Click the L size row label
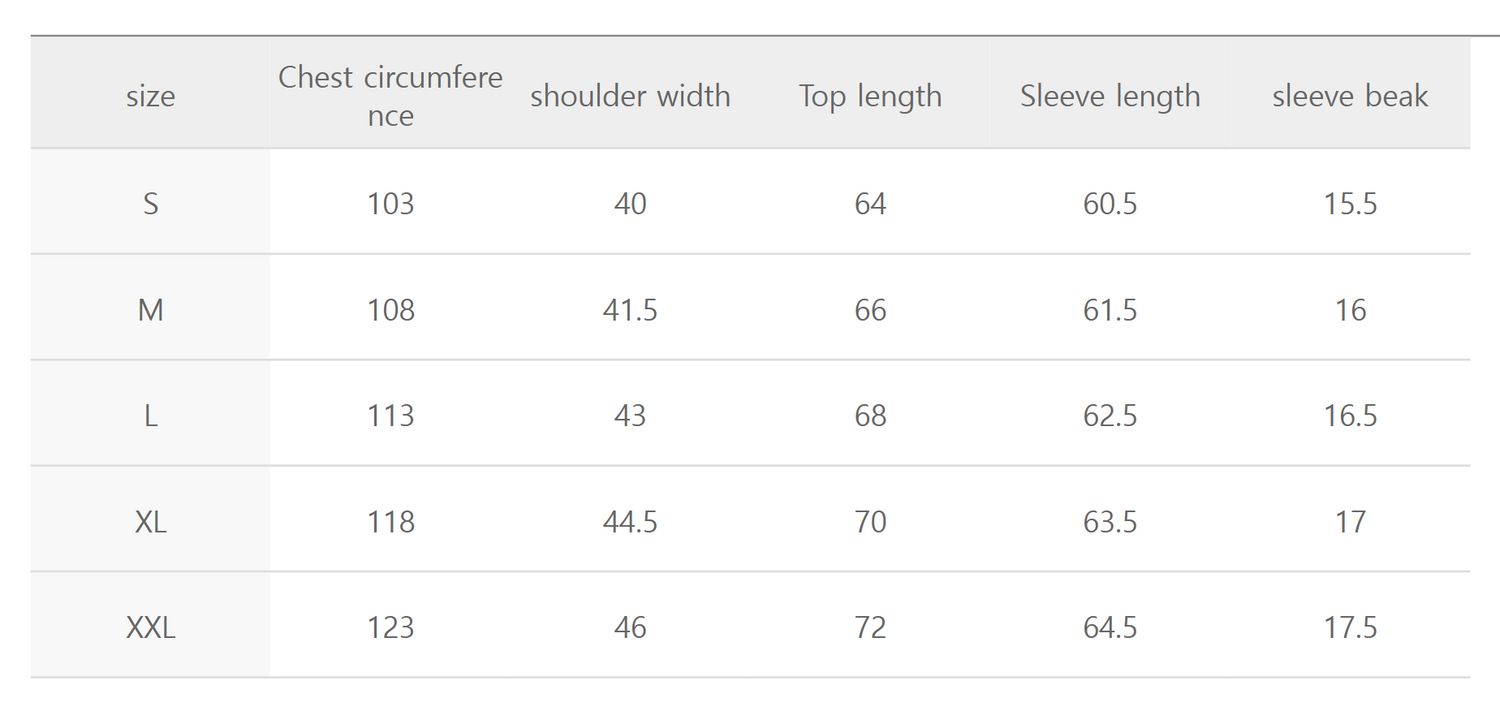The height and width of the screenshot is (711, 1500). [150, 416]
